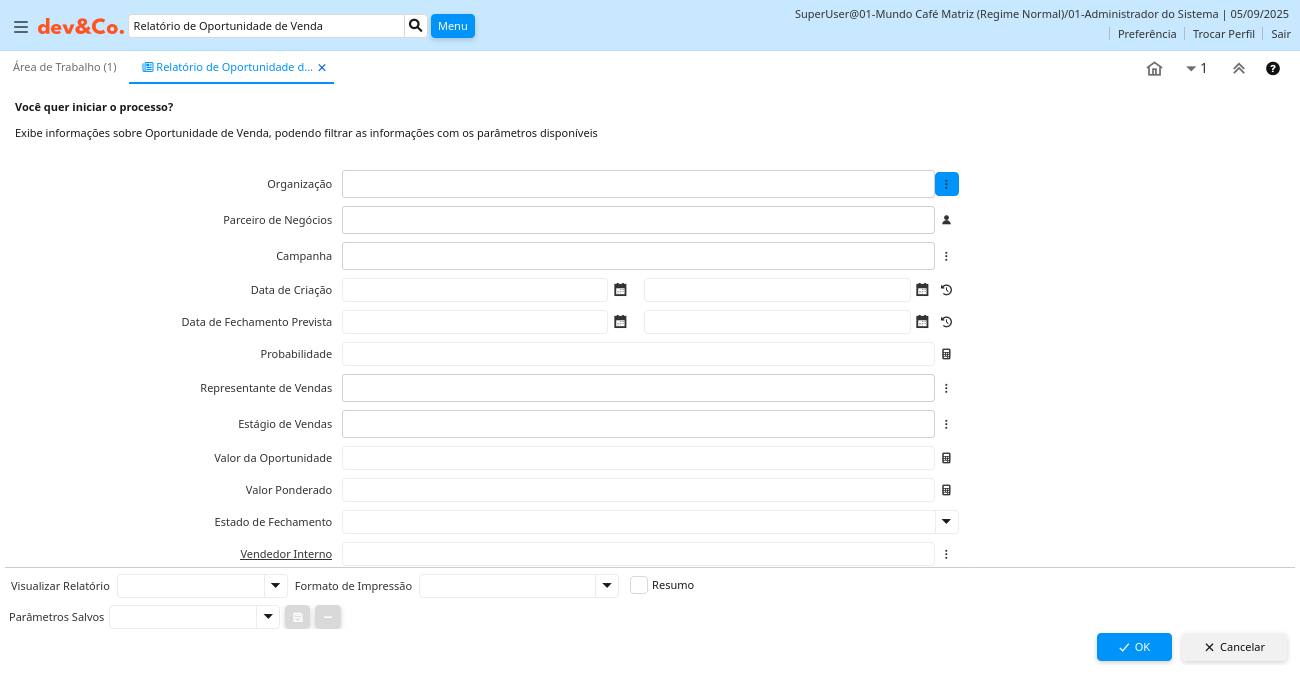Image resolution: width=1300 pixels, height=674 pixels.
Task: Click the Trocar Perfil link
Action: pyautogui.click(x=1223, y=34)
